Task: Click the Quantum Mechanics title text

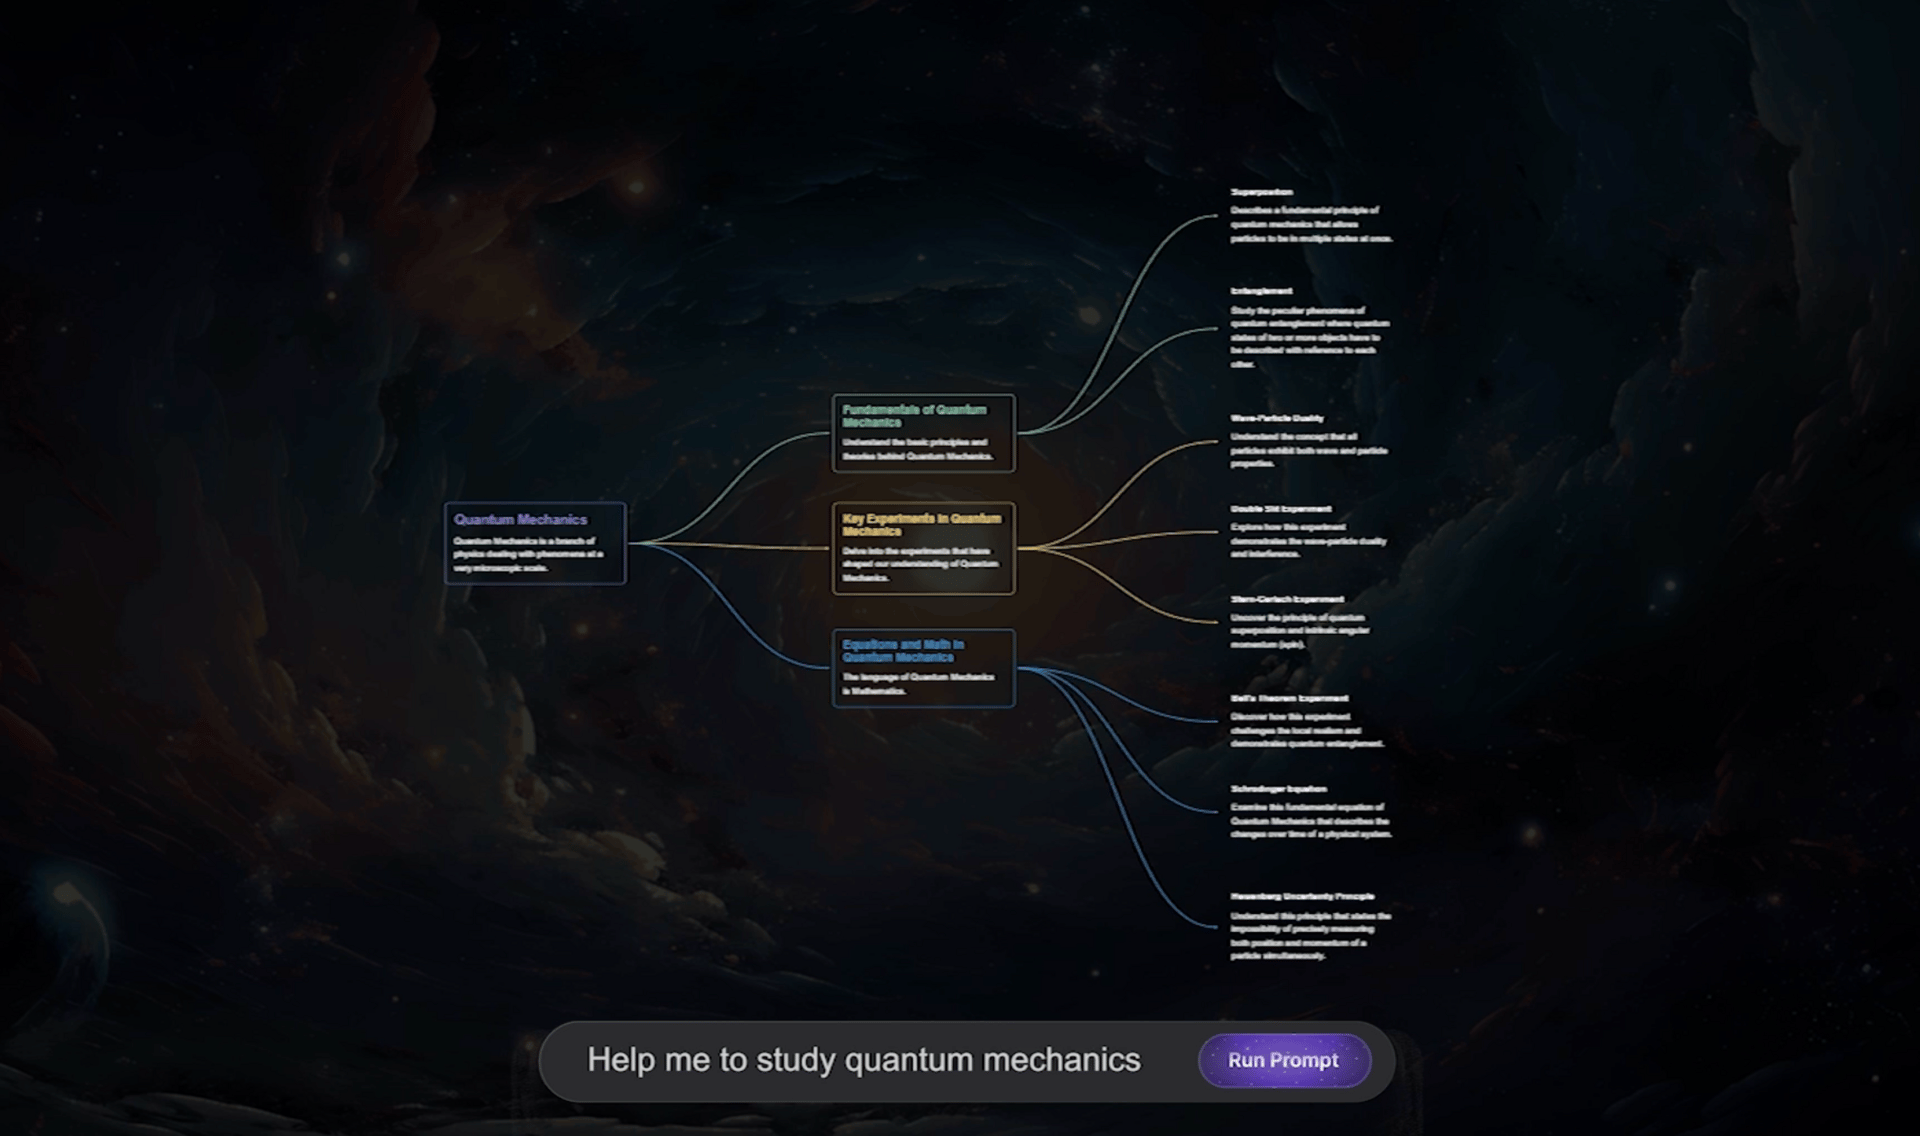Action: 521,520
